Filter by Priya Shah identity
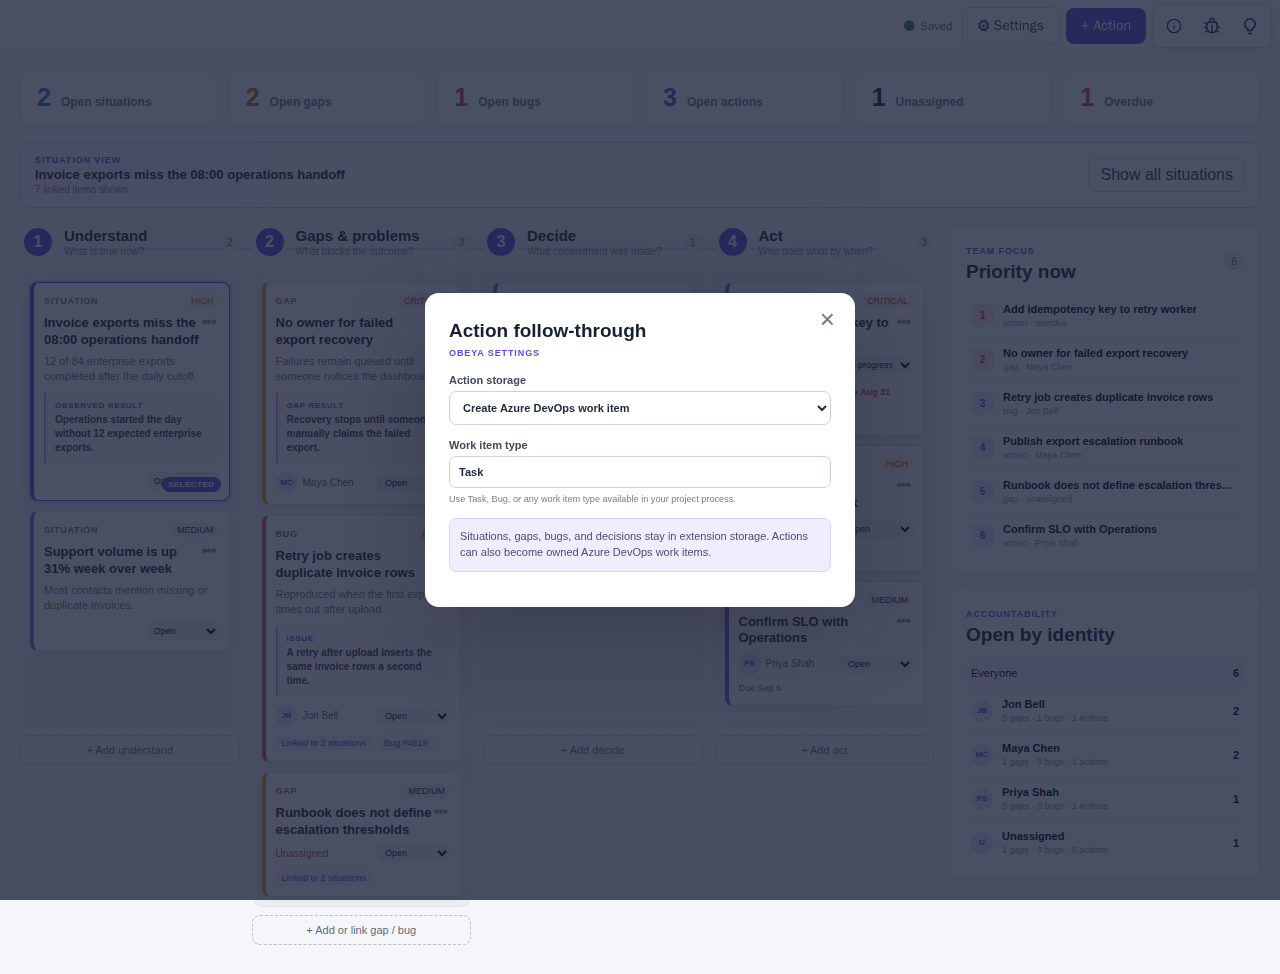The height and width of the screenshot is (974, 1280). [x=1105, y=798]
